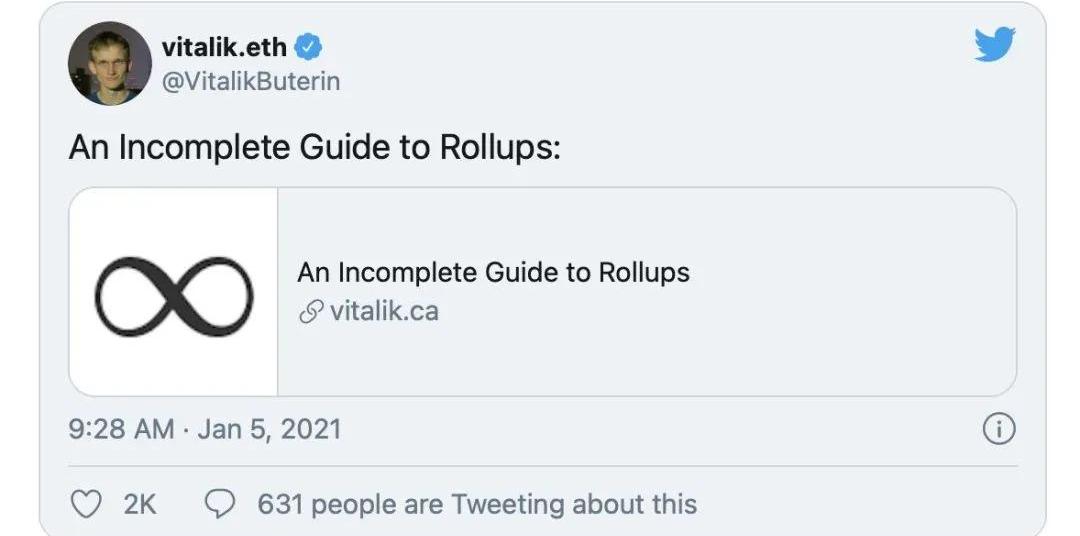Visit the vitalik.ca domain link
Screen dimensions: 1080x536
(x=384, y=311)
